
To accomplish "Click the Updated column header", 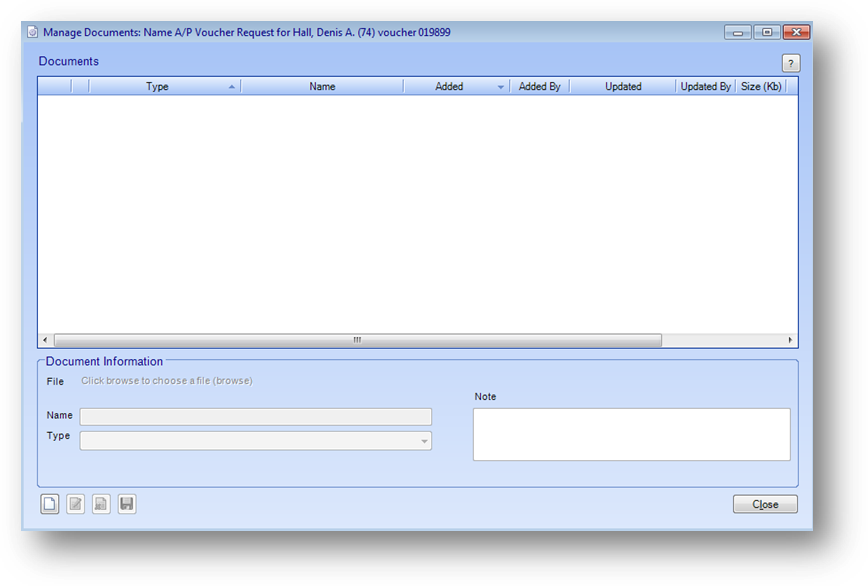I will click(623, 86).
